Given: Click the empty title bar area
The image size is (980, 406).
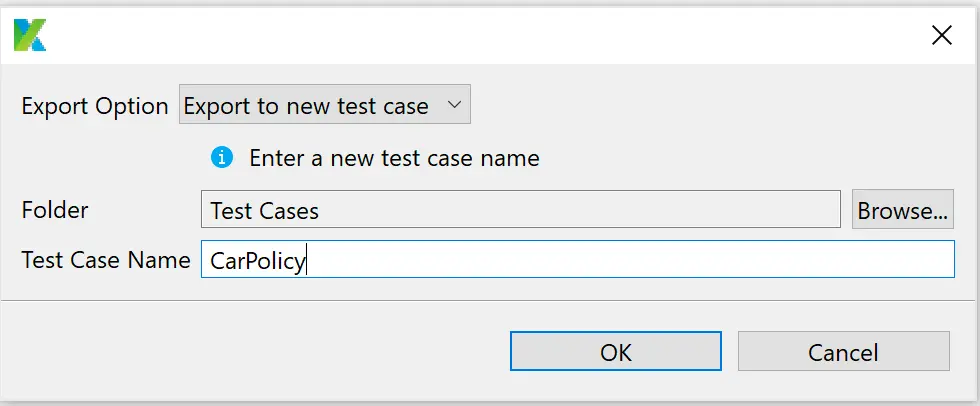Looking at the screenshot, I should click(480, 35).
